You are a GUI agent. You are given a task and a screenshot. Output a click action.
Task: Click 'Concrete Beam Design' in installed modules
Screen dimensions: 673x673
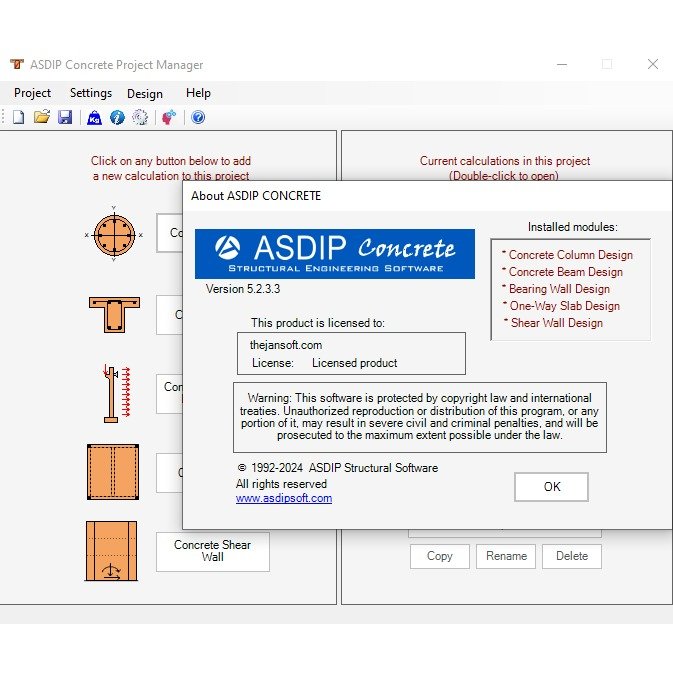click(565, 272)
